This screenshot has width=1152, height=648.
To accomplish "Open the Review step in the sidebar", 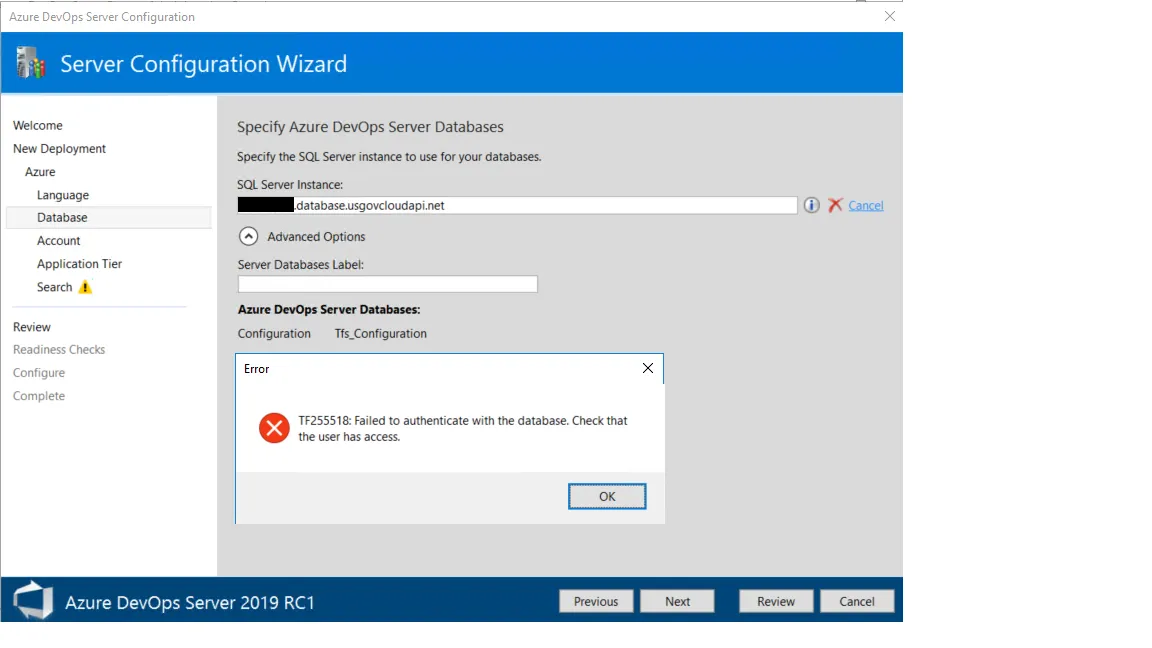I will 32,327.
